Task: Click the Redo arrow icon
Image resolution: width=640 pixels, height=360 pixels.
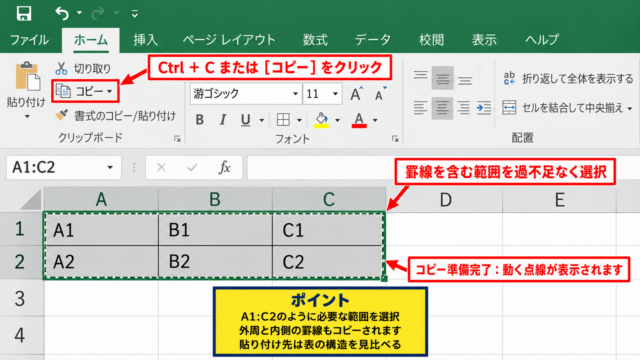Action: pos(98,13)
